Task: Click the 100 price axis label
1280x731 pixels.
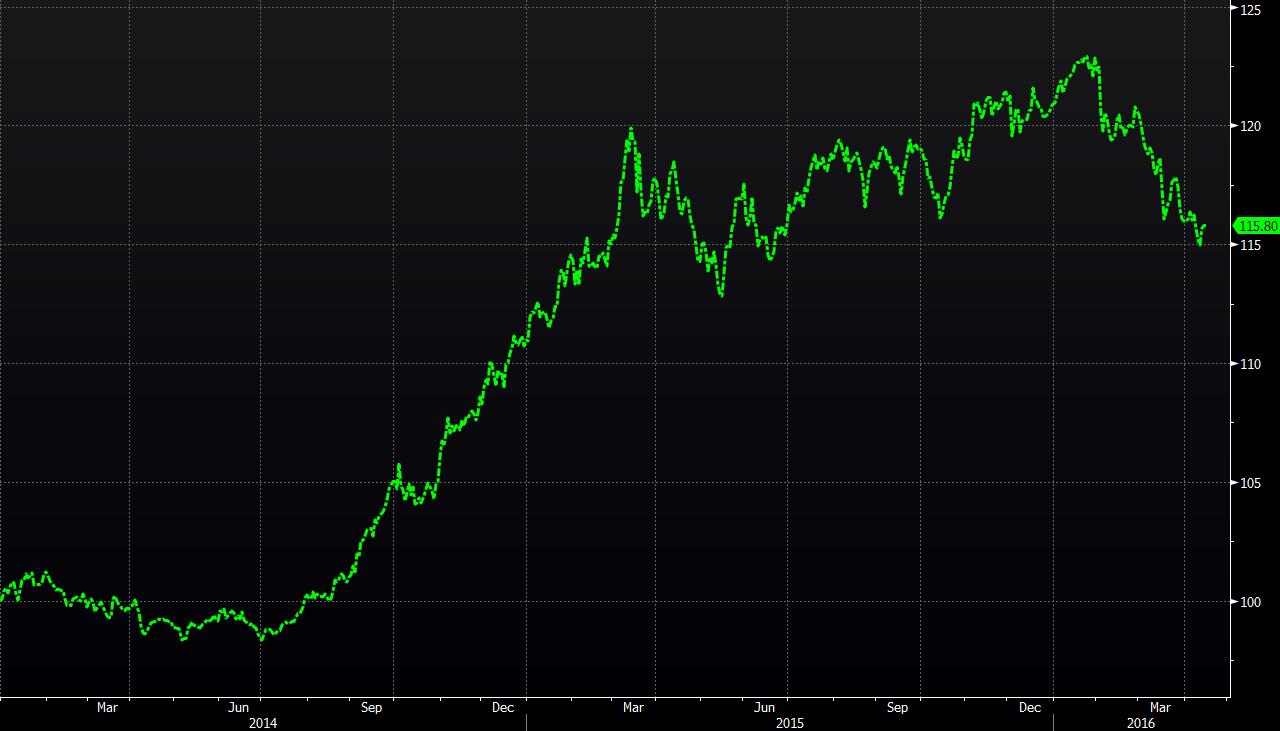Action: pos(1251,602)
